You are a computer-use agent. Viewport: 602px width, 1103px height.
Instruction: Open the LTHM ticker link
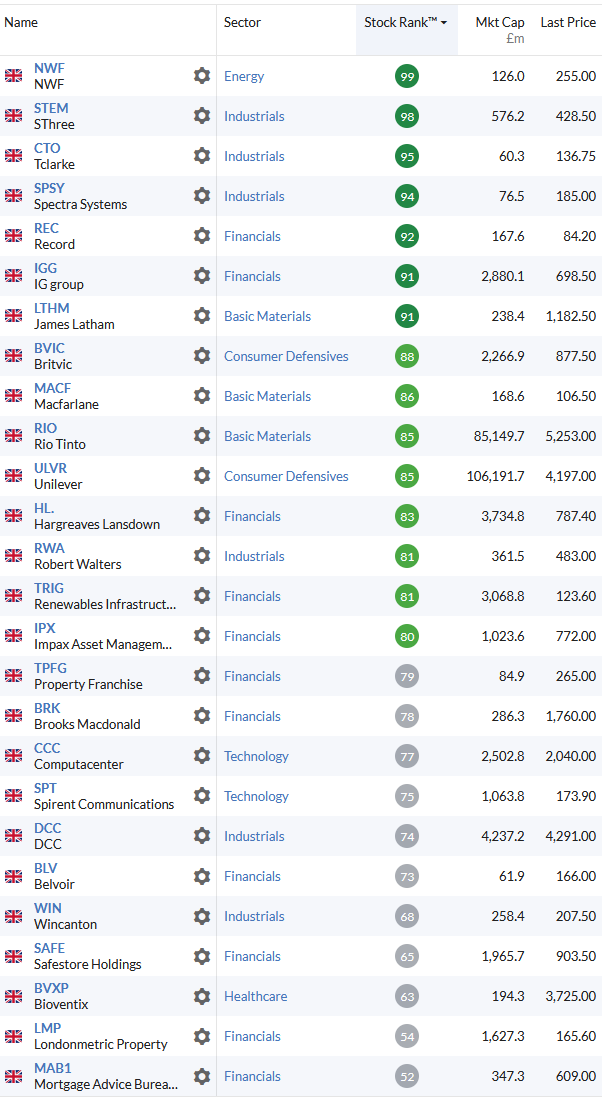[52, 308]
